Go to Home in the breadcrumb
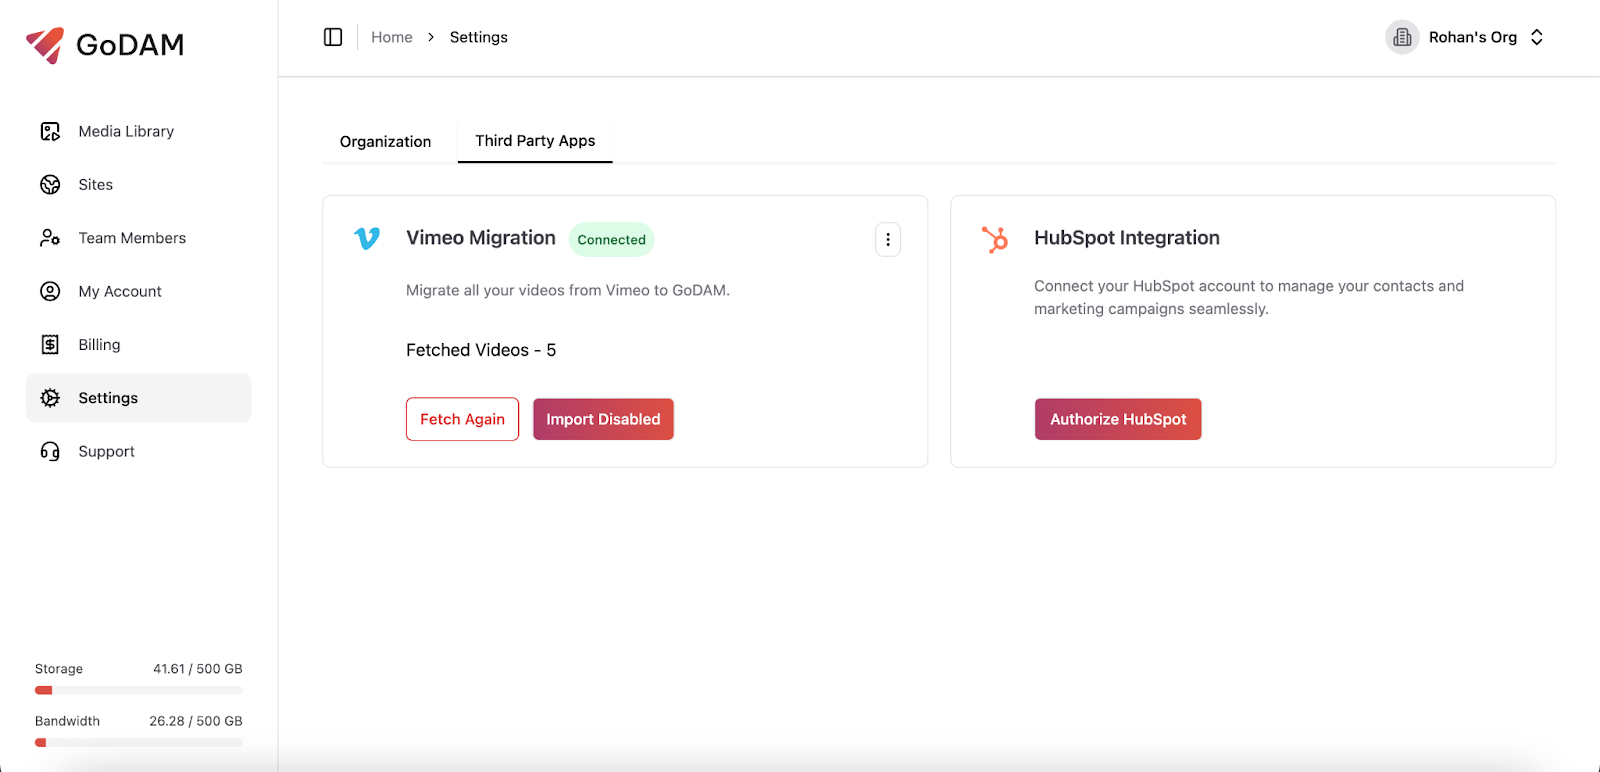Viewport: 1600px width, 772px height. [391, 37]
